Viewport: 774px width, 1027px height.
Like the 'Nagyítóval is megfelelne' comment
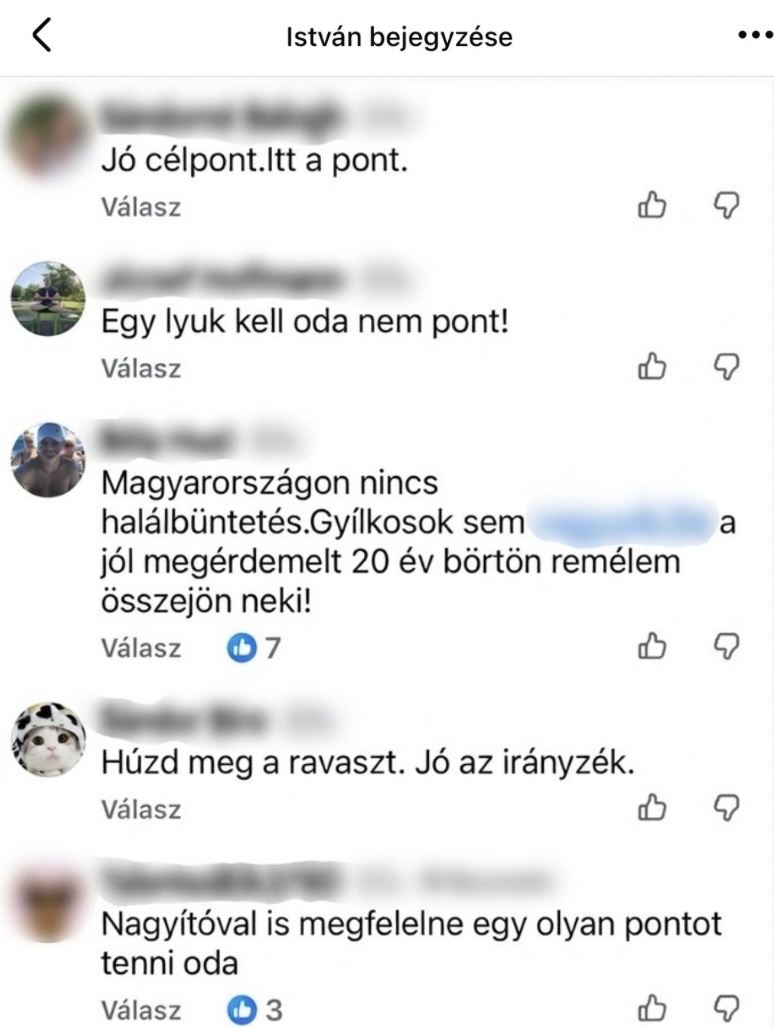tap(652, 1008)
